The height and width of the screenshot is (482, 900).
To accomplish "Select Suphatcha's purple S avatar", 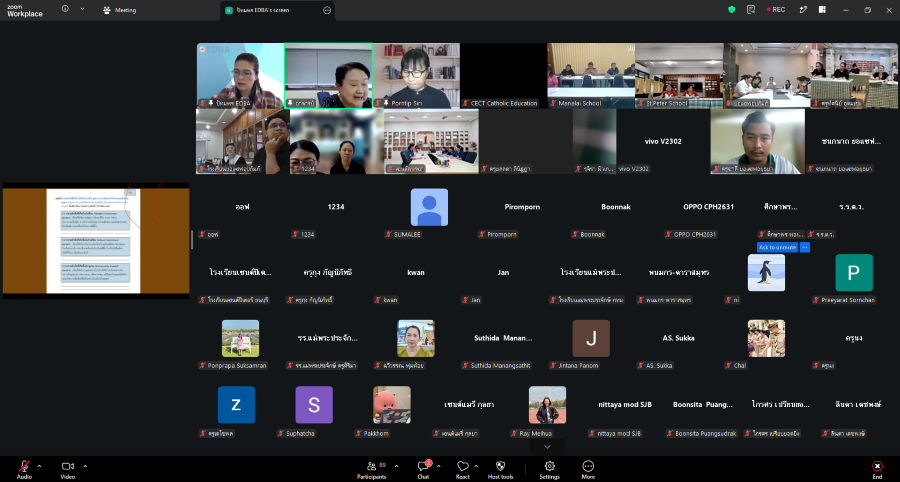I will [x=314, y=405].
